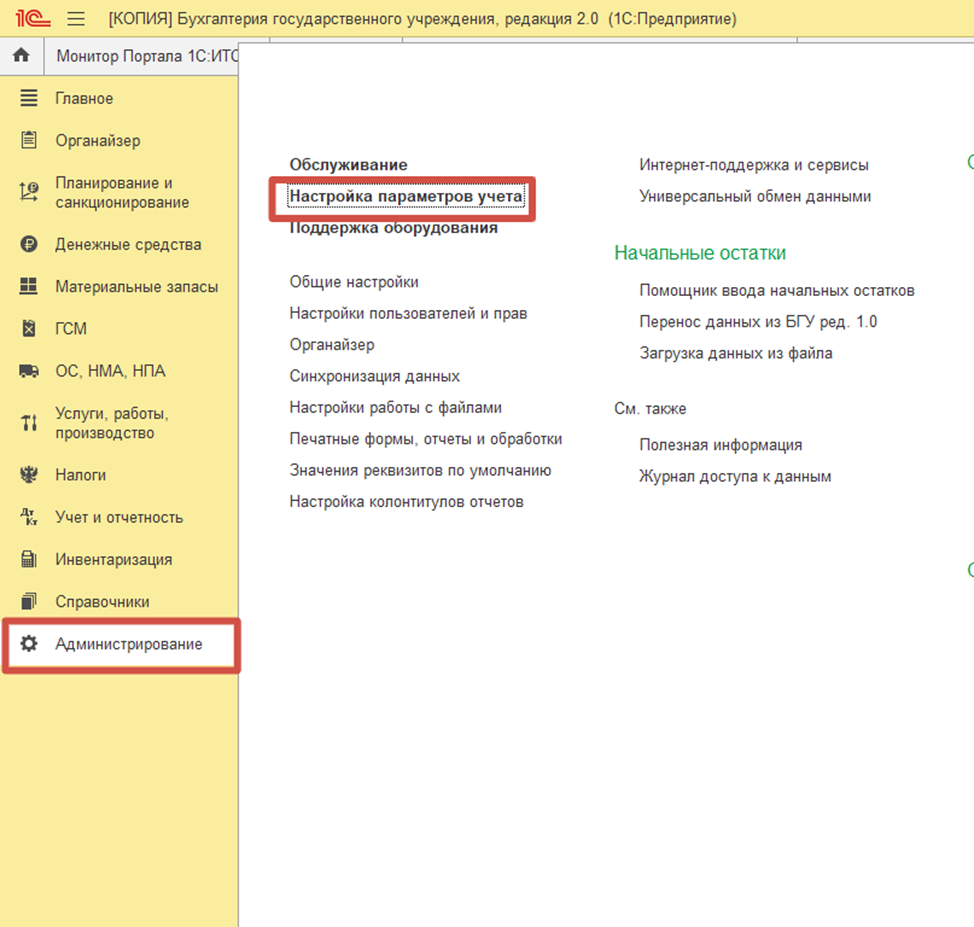Click the 1C logo icon

pyautogui.click(x=32, y=18)
